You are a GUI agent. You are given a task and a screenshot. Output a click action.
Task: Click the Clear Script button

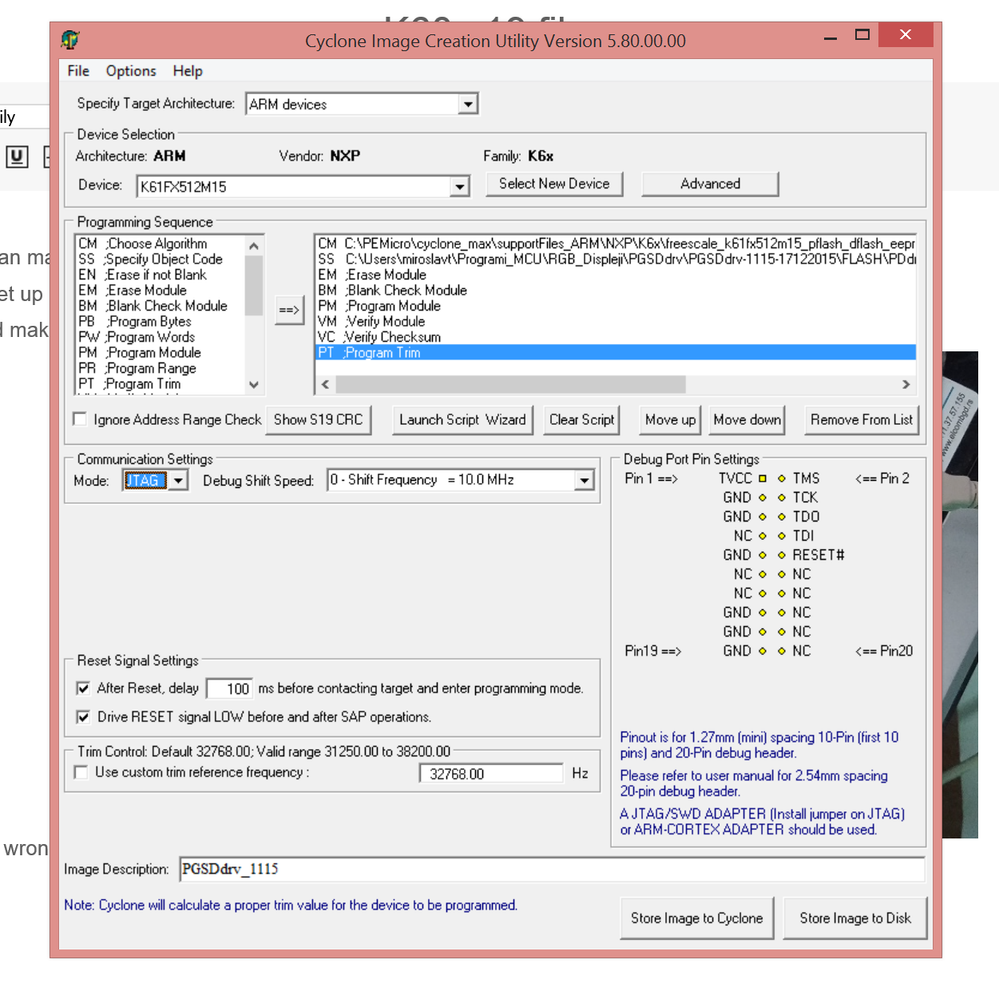581,420
